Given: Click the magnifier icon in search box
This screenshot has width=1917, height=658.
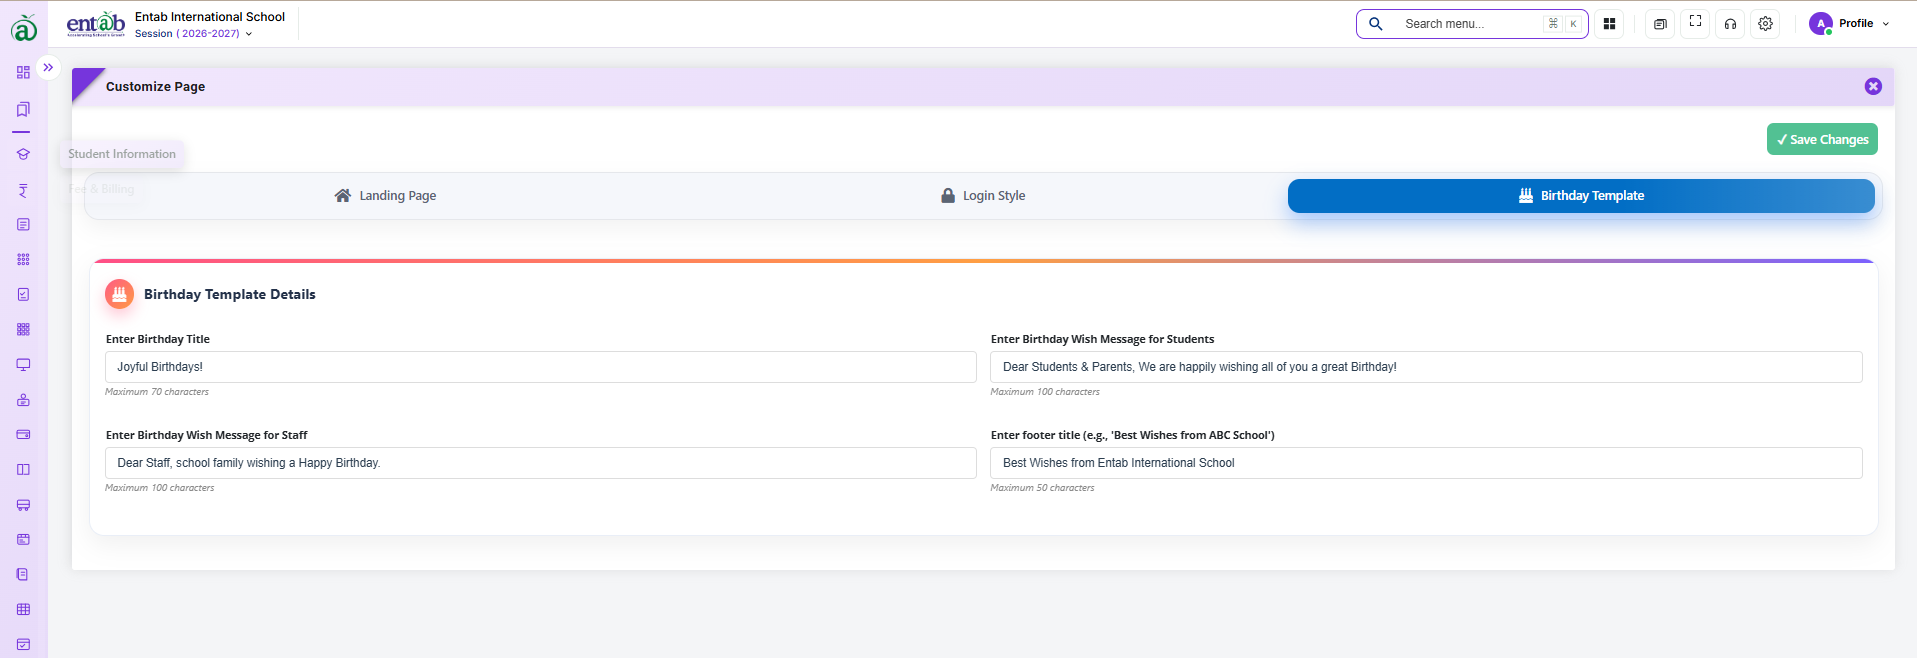Looking at the screenshot, I should 1376,24.
